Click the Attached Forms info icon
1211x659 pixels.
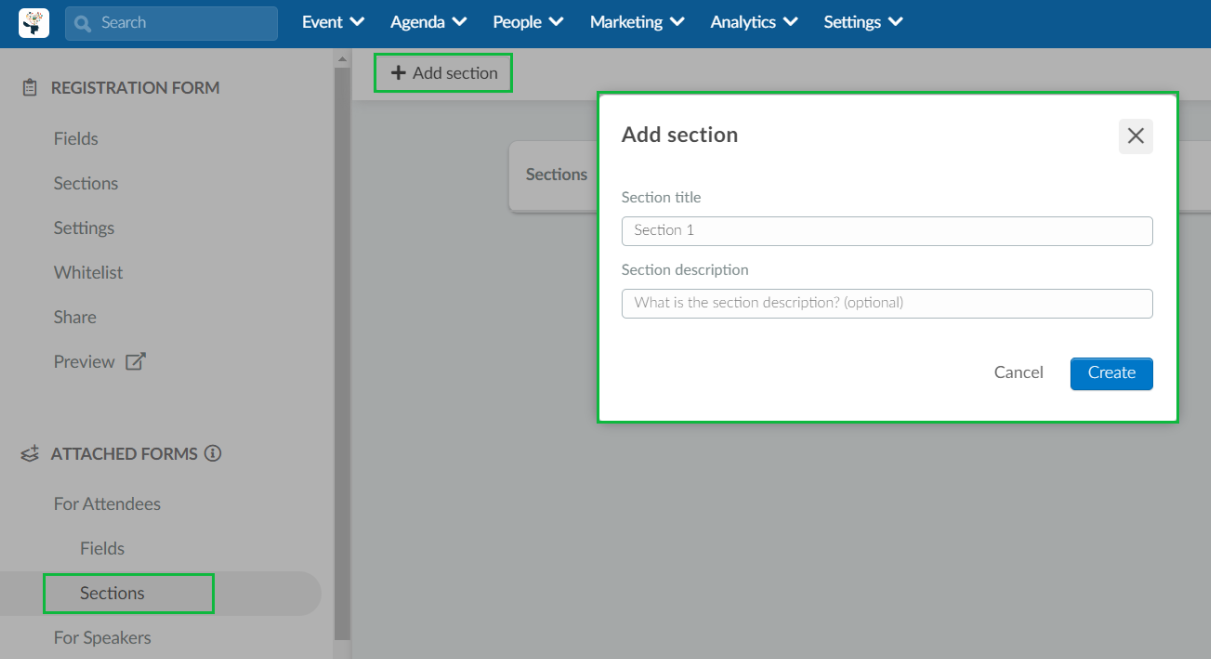coord(213,453)
